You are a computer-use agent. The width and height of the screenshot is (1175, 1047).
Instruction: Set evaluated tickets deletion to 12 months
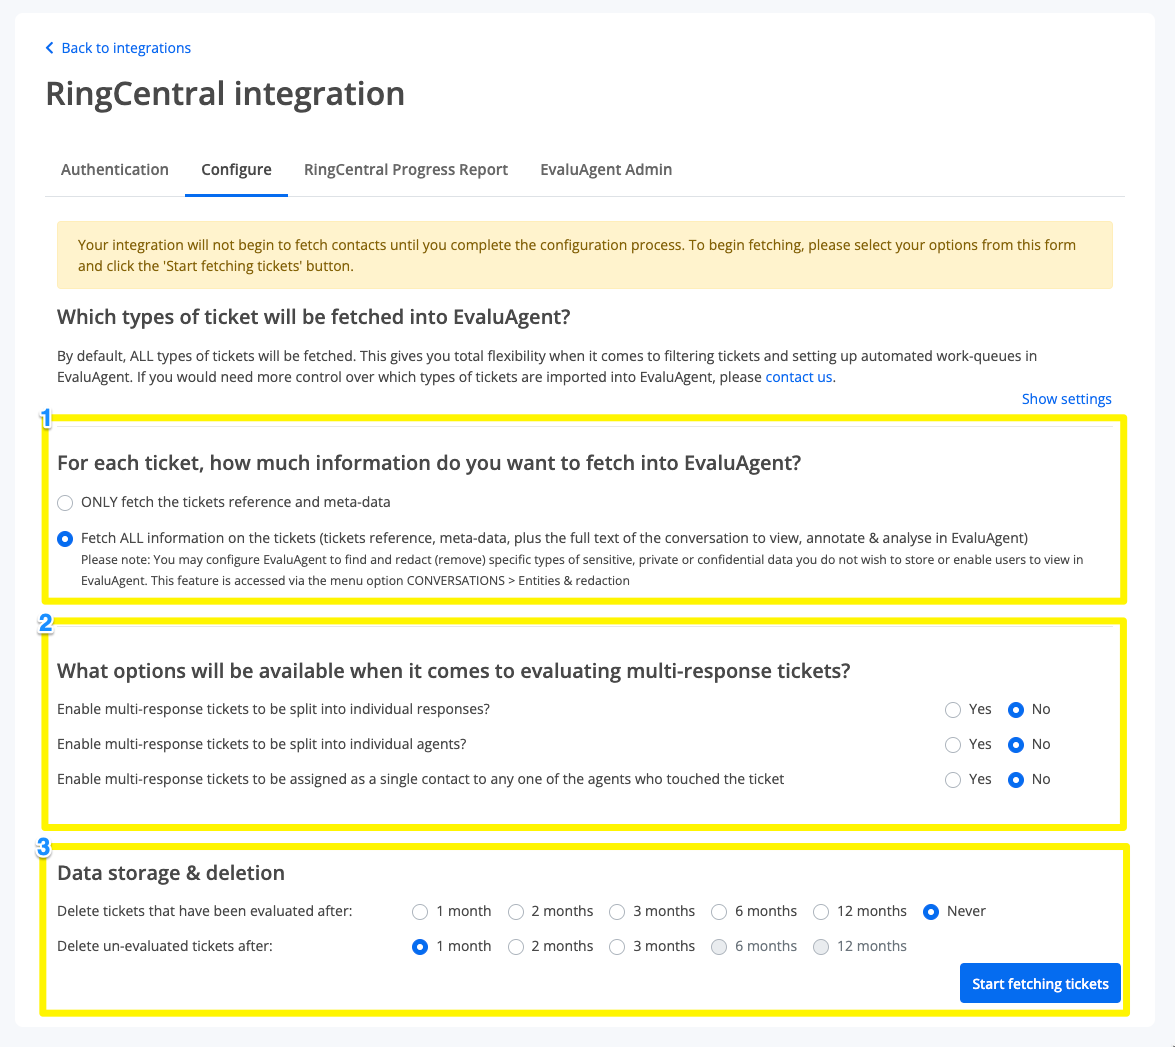[x=821, y=912]
